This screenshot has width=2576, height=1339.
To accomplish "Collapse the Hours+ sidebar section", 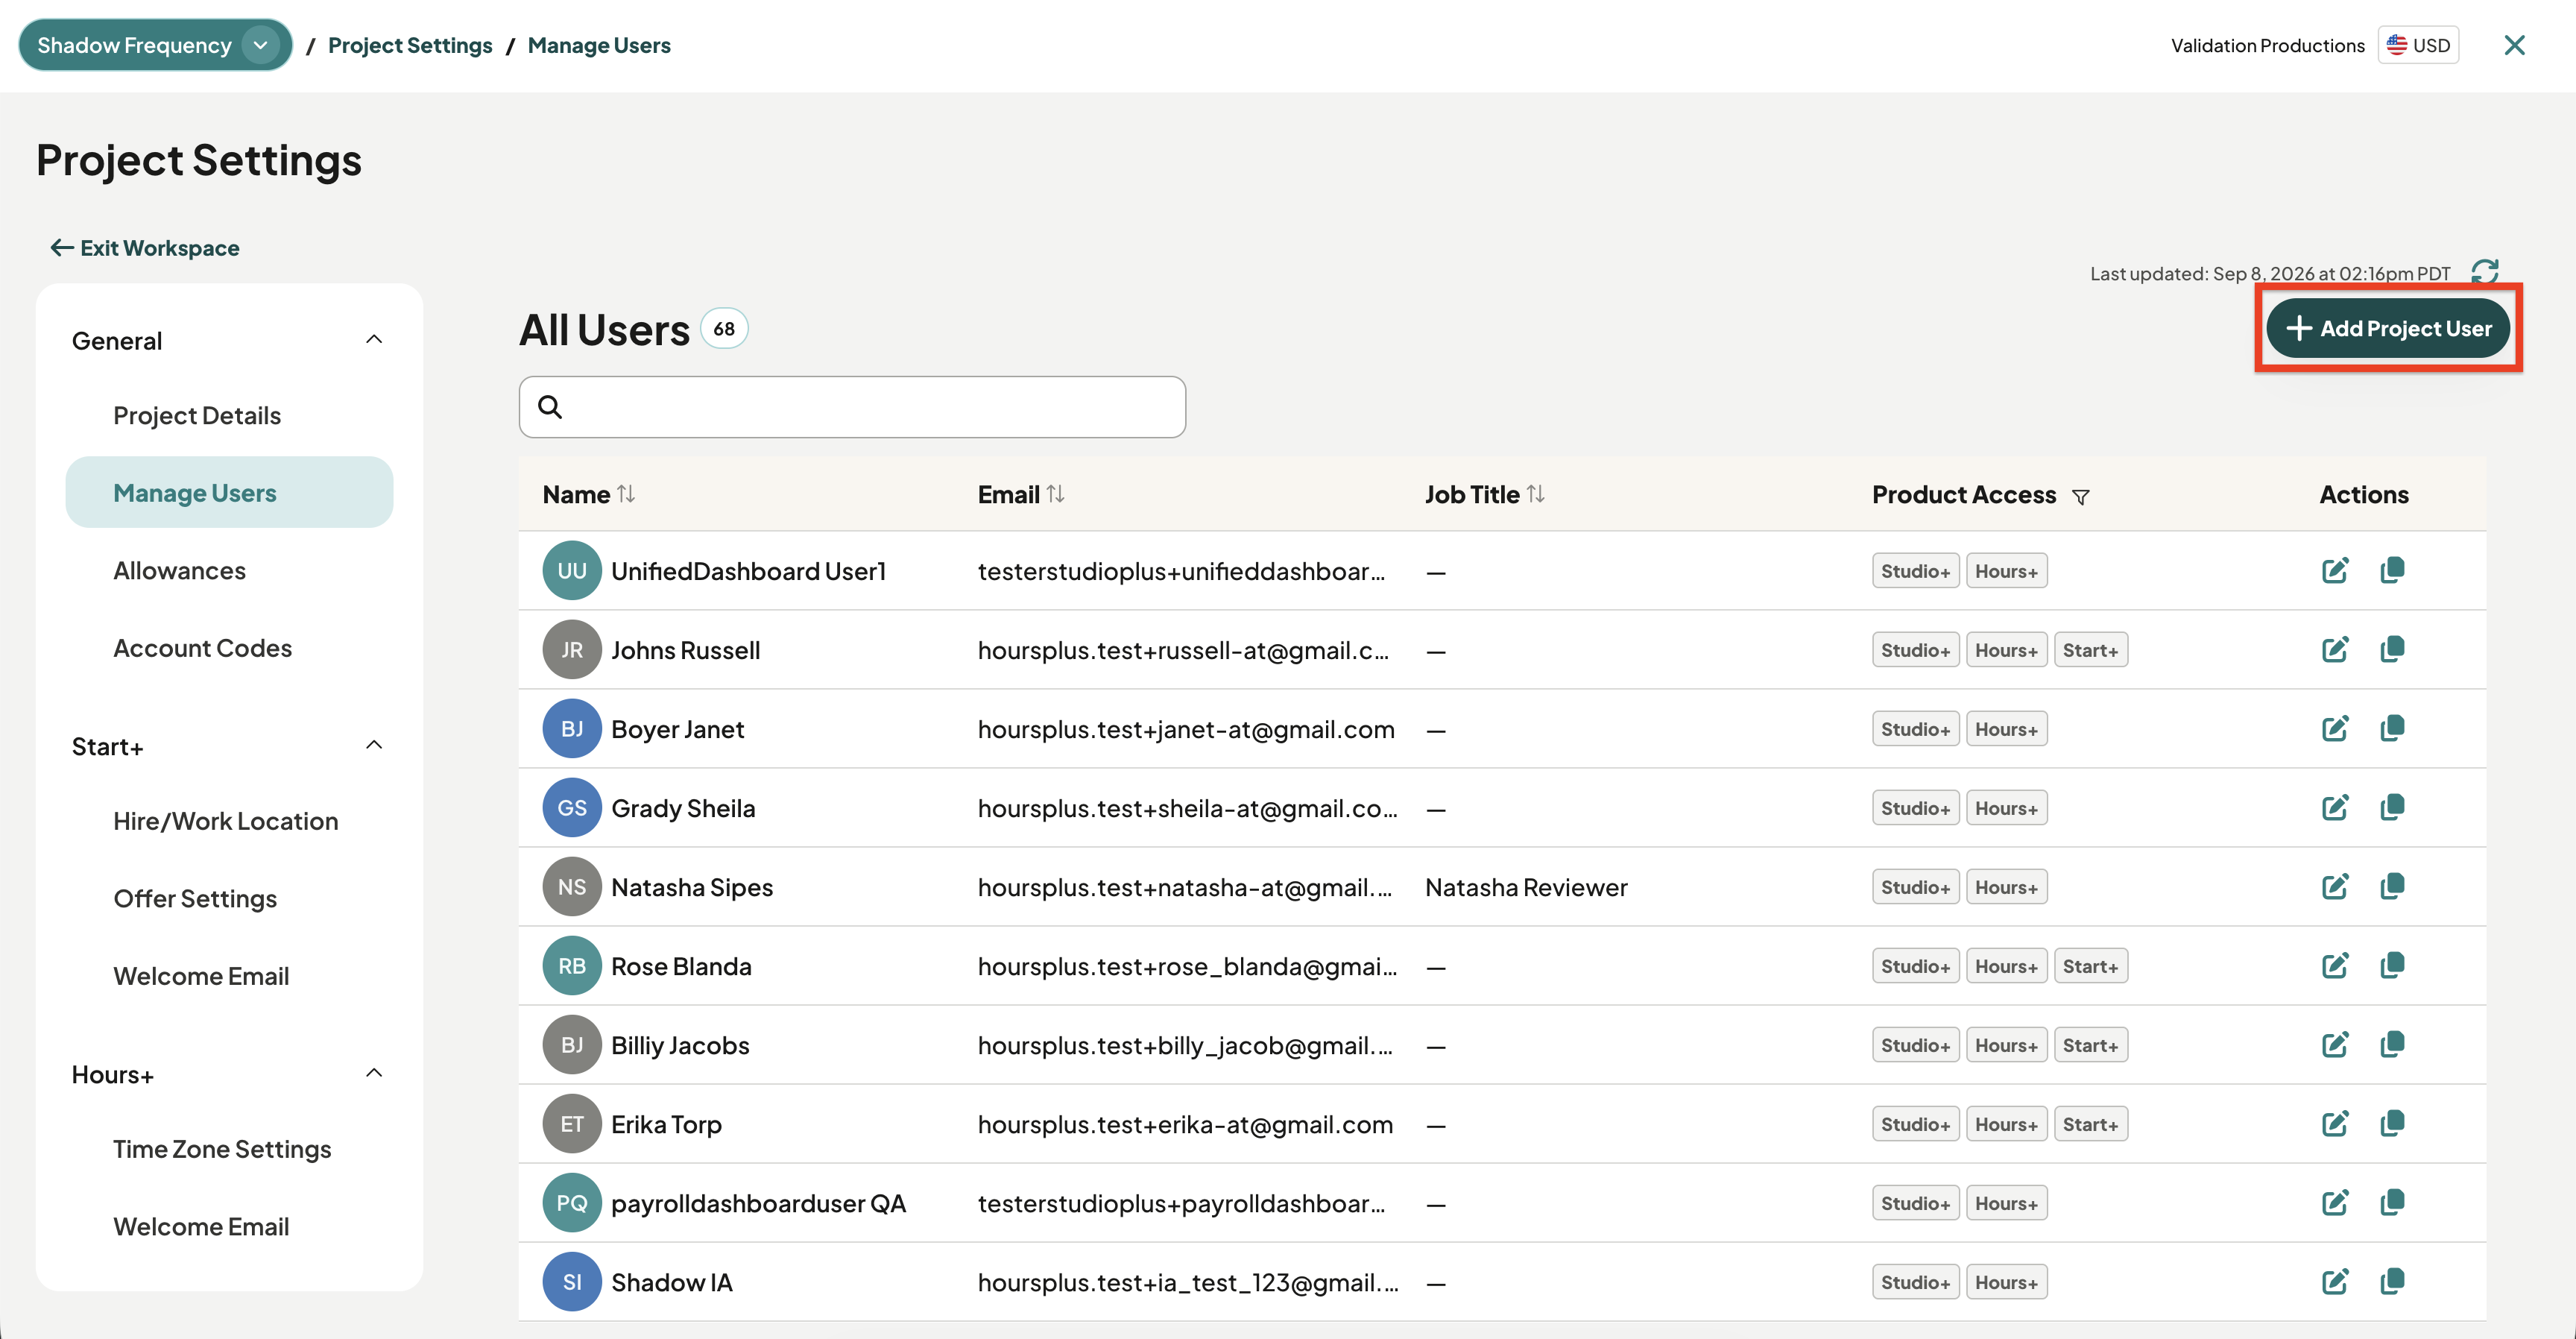I will click(374, 1074).
